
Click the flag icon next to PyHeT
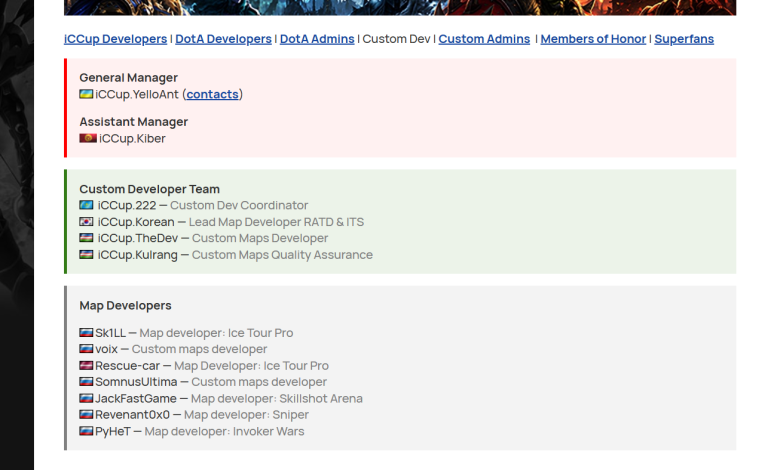point(86,431)
